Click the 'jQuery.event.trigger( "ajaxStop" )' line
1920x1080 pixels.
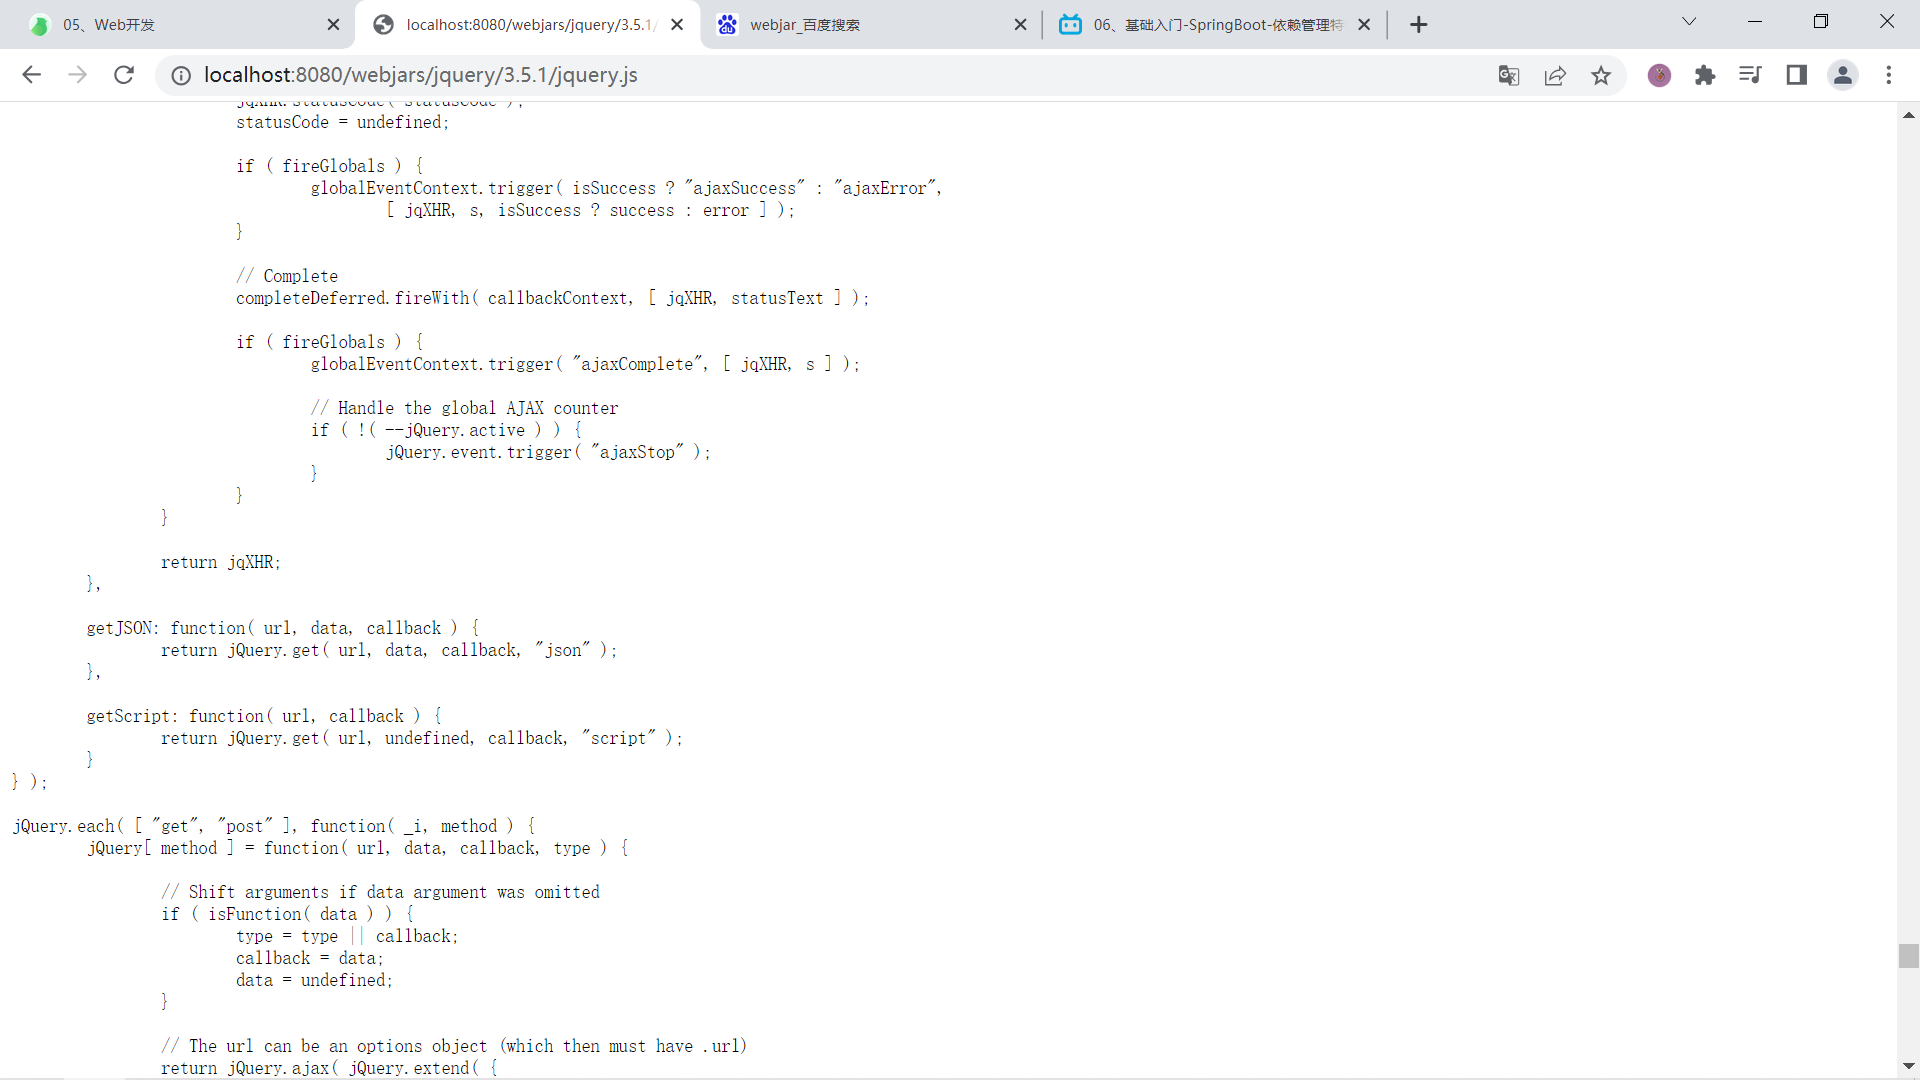(548, 452)
